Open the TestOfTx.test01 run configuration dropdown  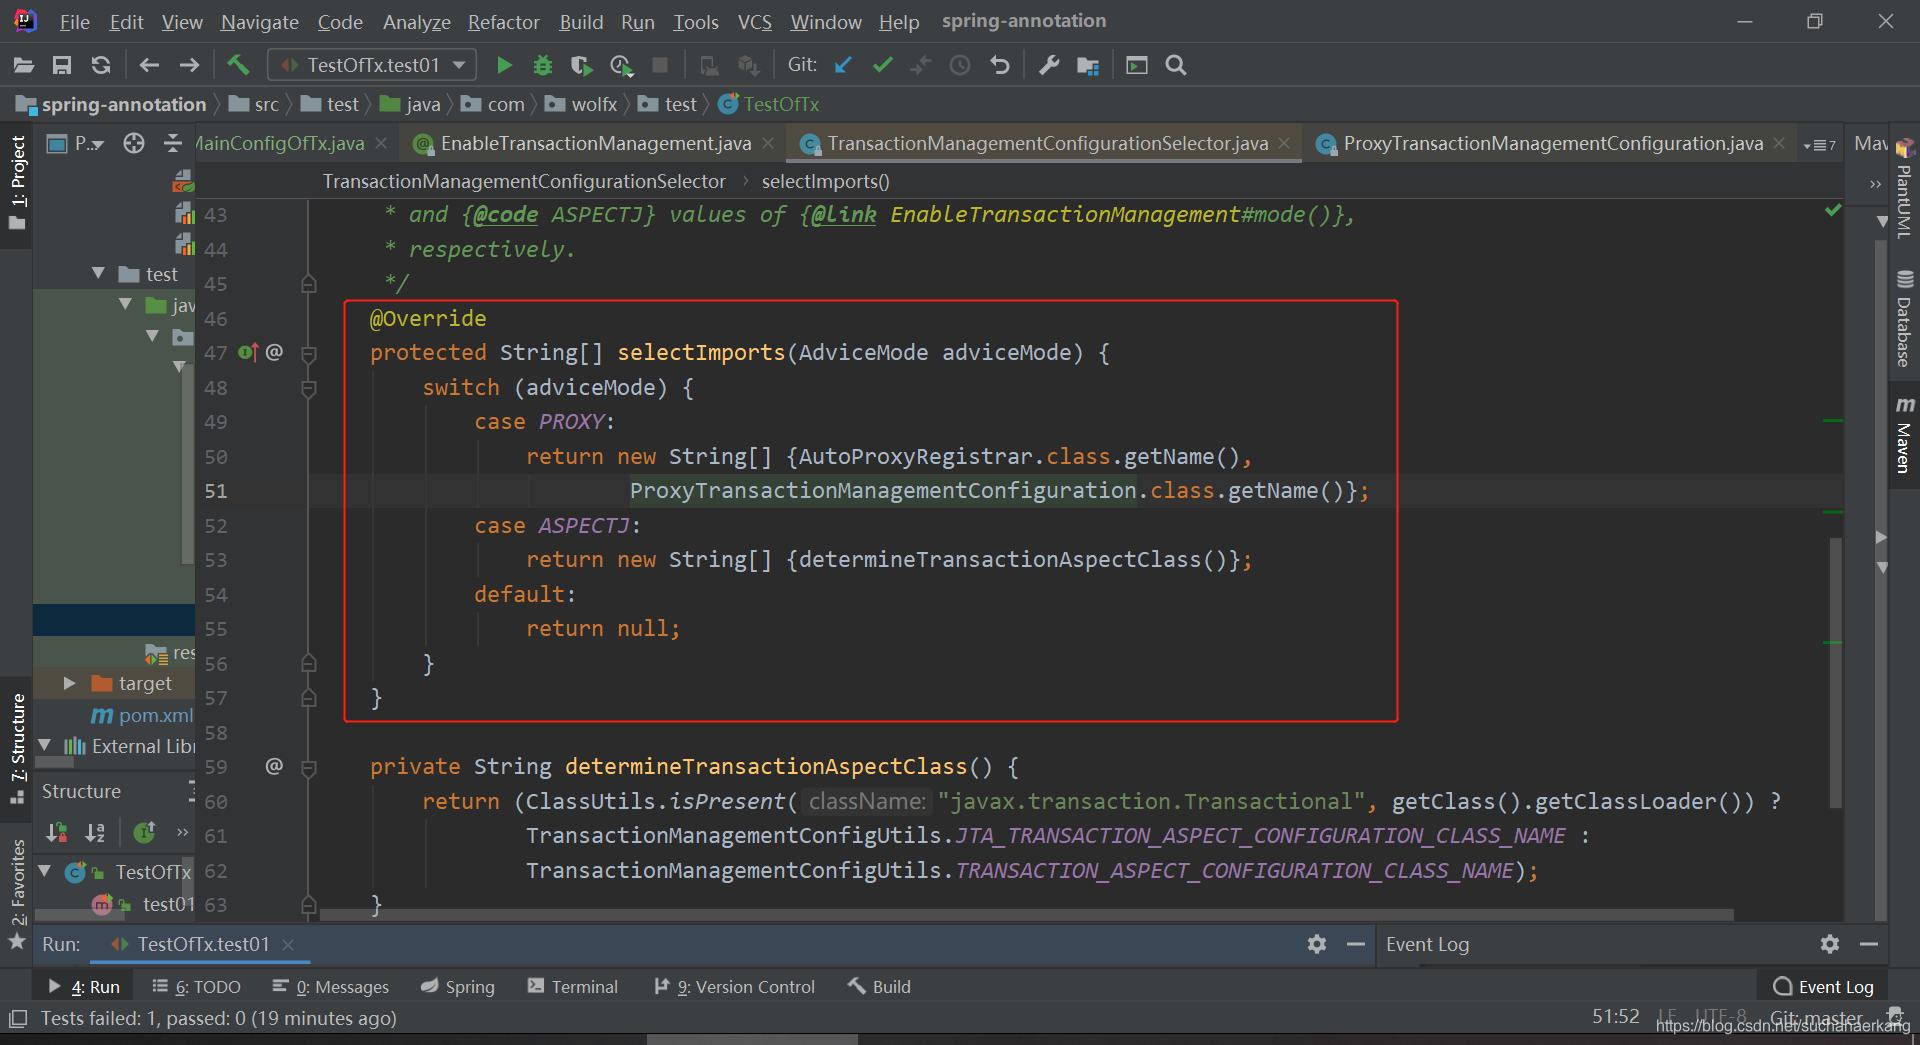pos(372,65)
